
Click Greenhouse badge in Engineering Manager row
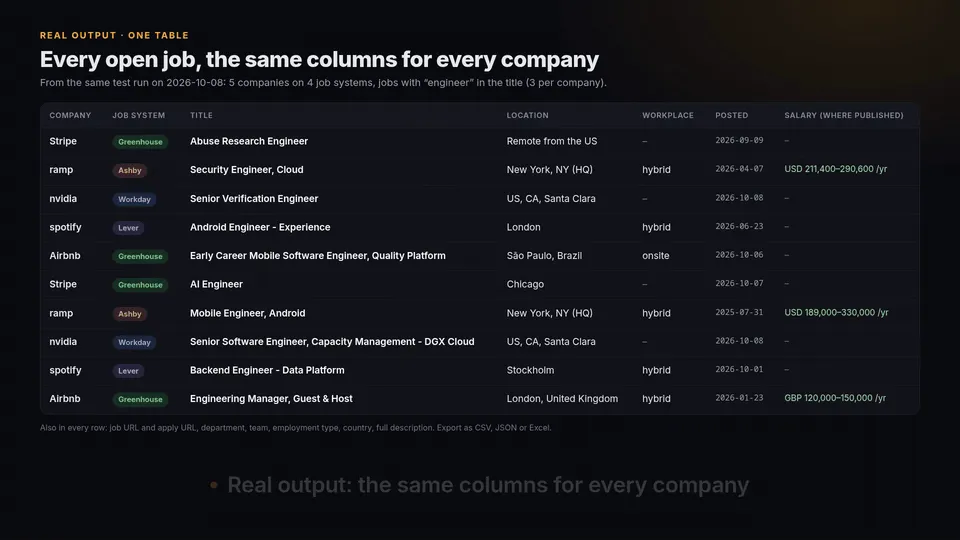pyautogui.click(x=140, y=399)
